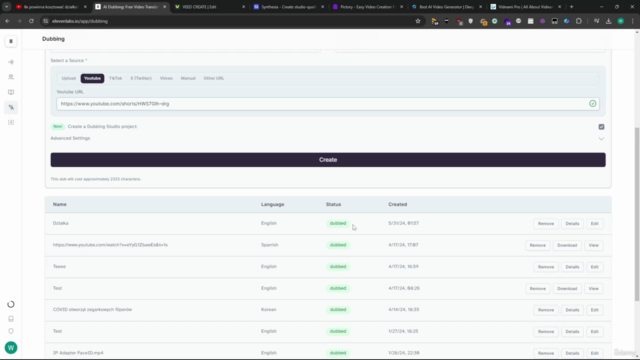Click the IP Adapter FaceID.mp4 name

[78, 353]
